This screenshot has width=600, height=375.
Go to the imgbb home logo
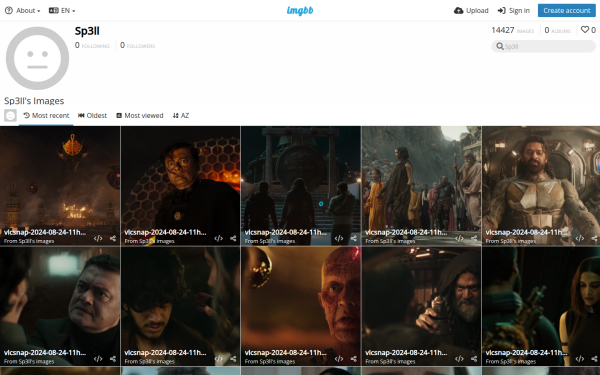[300, 11]
